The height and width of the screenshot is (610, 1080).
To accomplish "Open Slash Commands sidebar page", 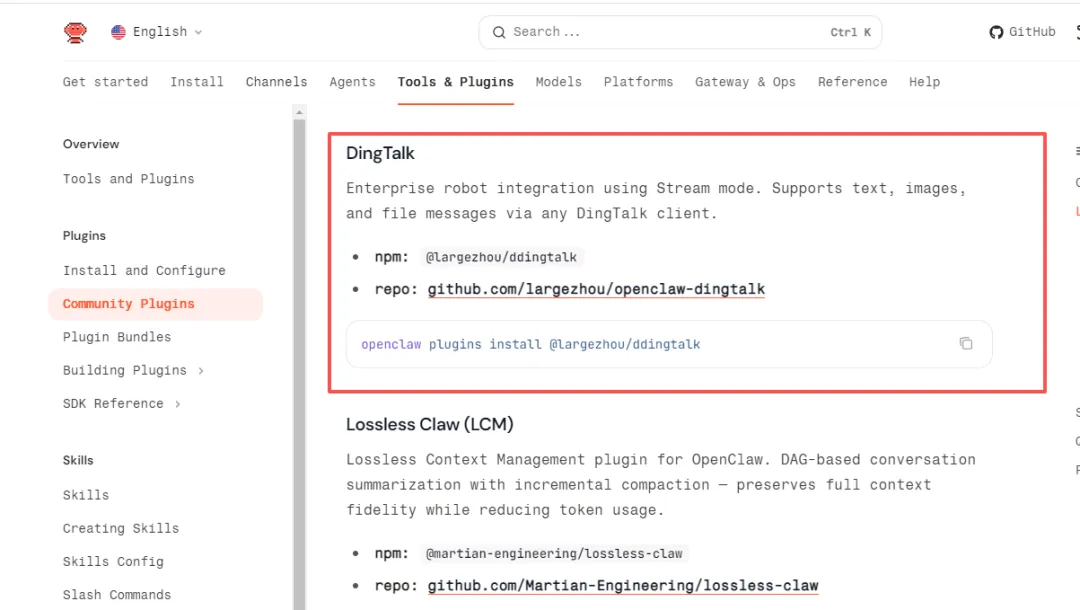I will click(x=117, y=595).
